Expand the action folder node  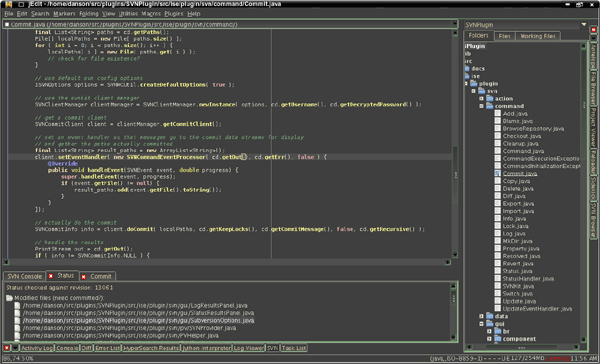click(481, 98)
